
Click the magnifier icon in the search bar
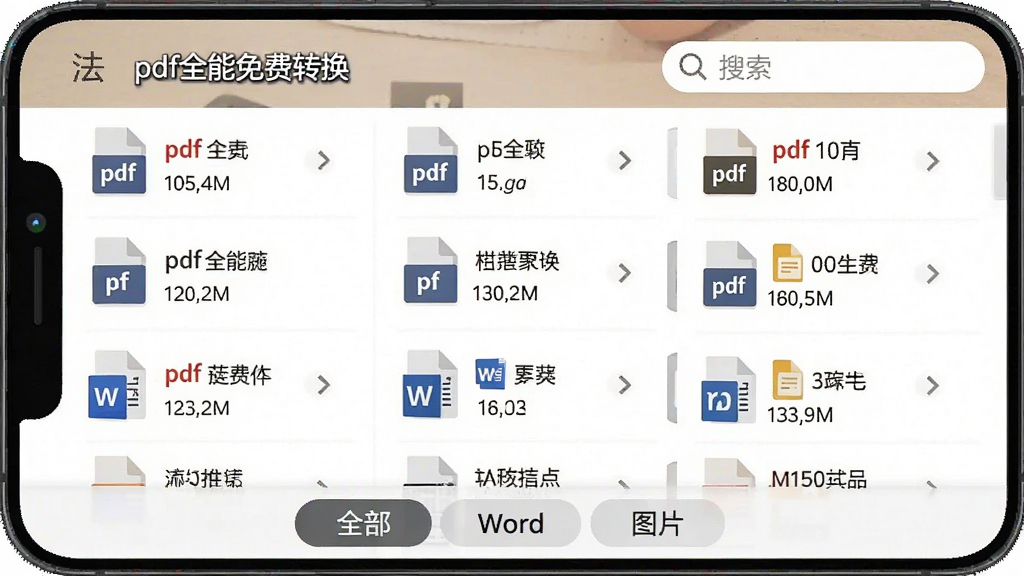[692, 67]
